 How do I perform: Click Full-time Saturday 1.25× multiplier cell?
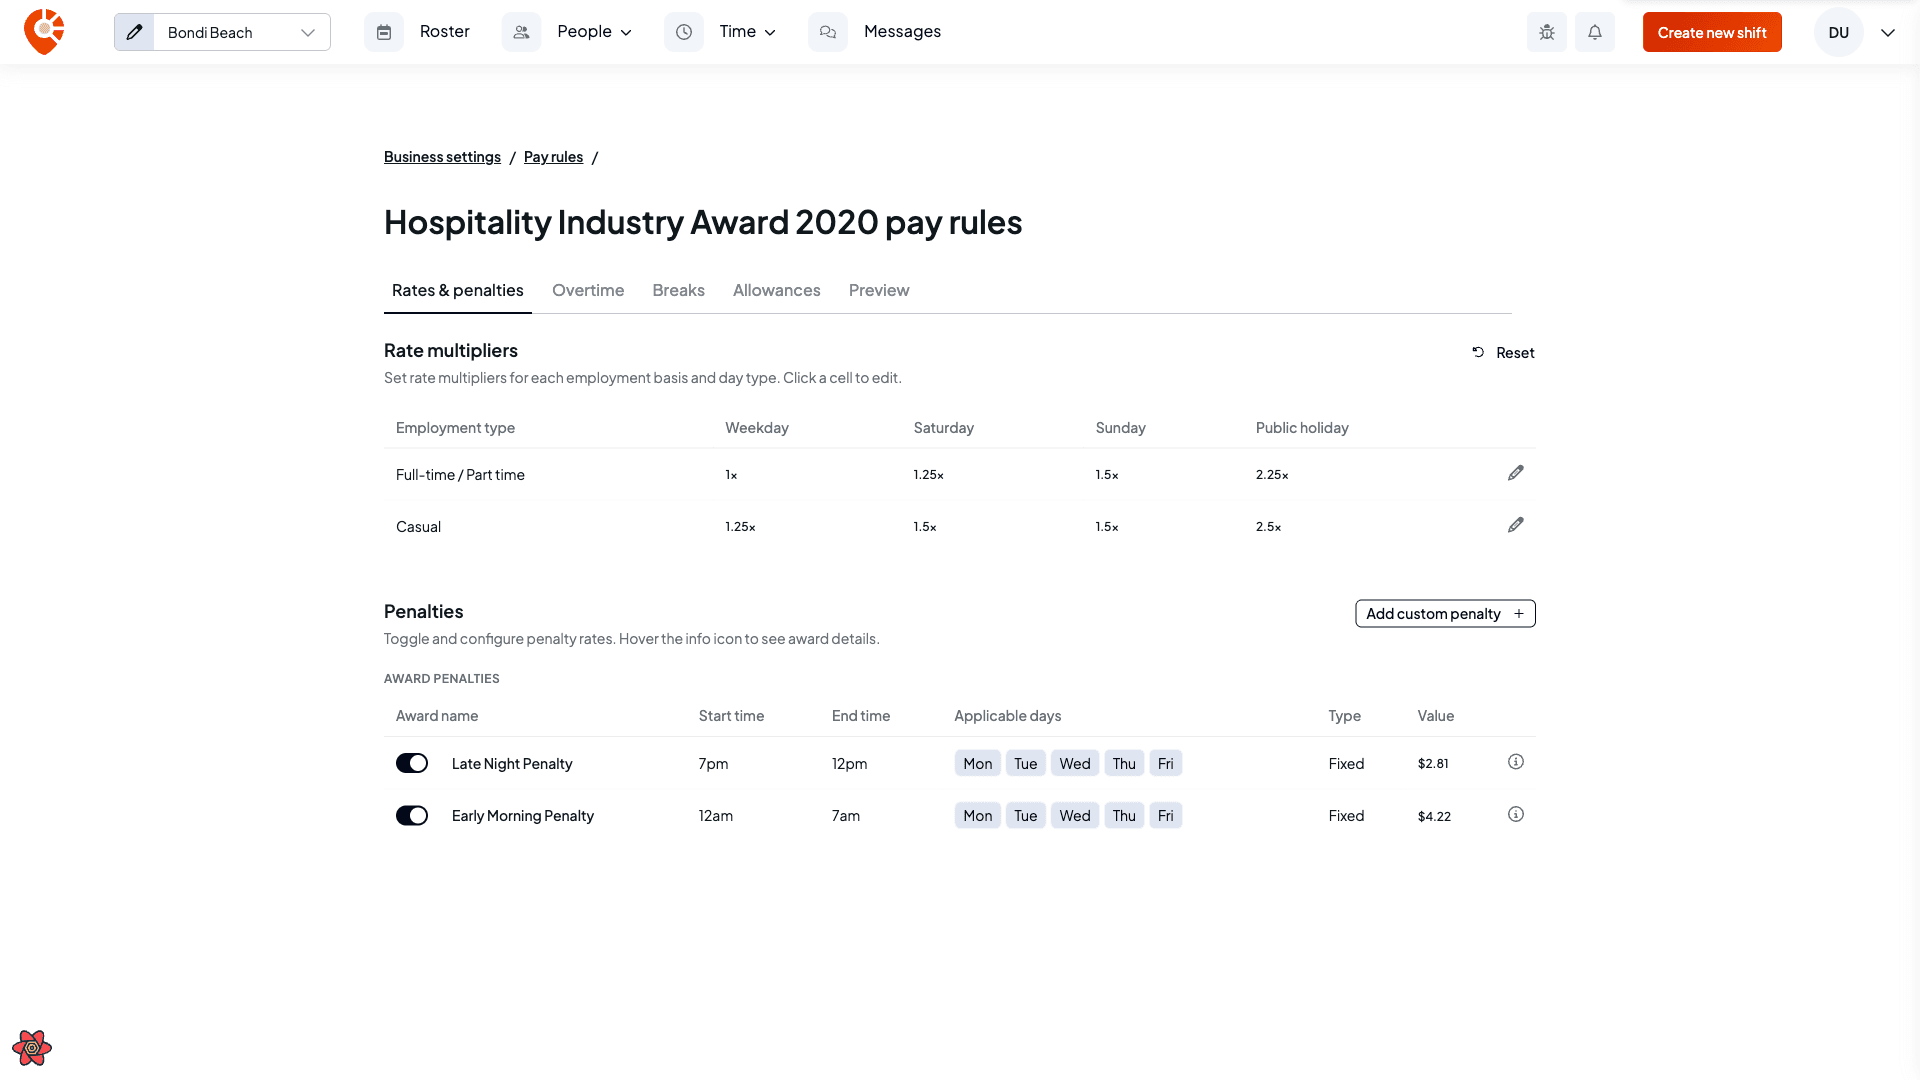pos(928,475)
